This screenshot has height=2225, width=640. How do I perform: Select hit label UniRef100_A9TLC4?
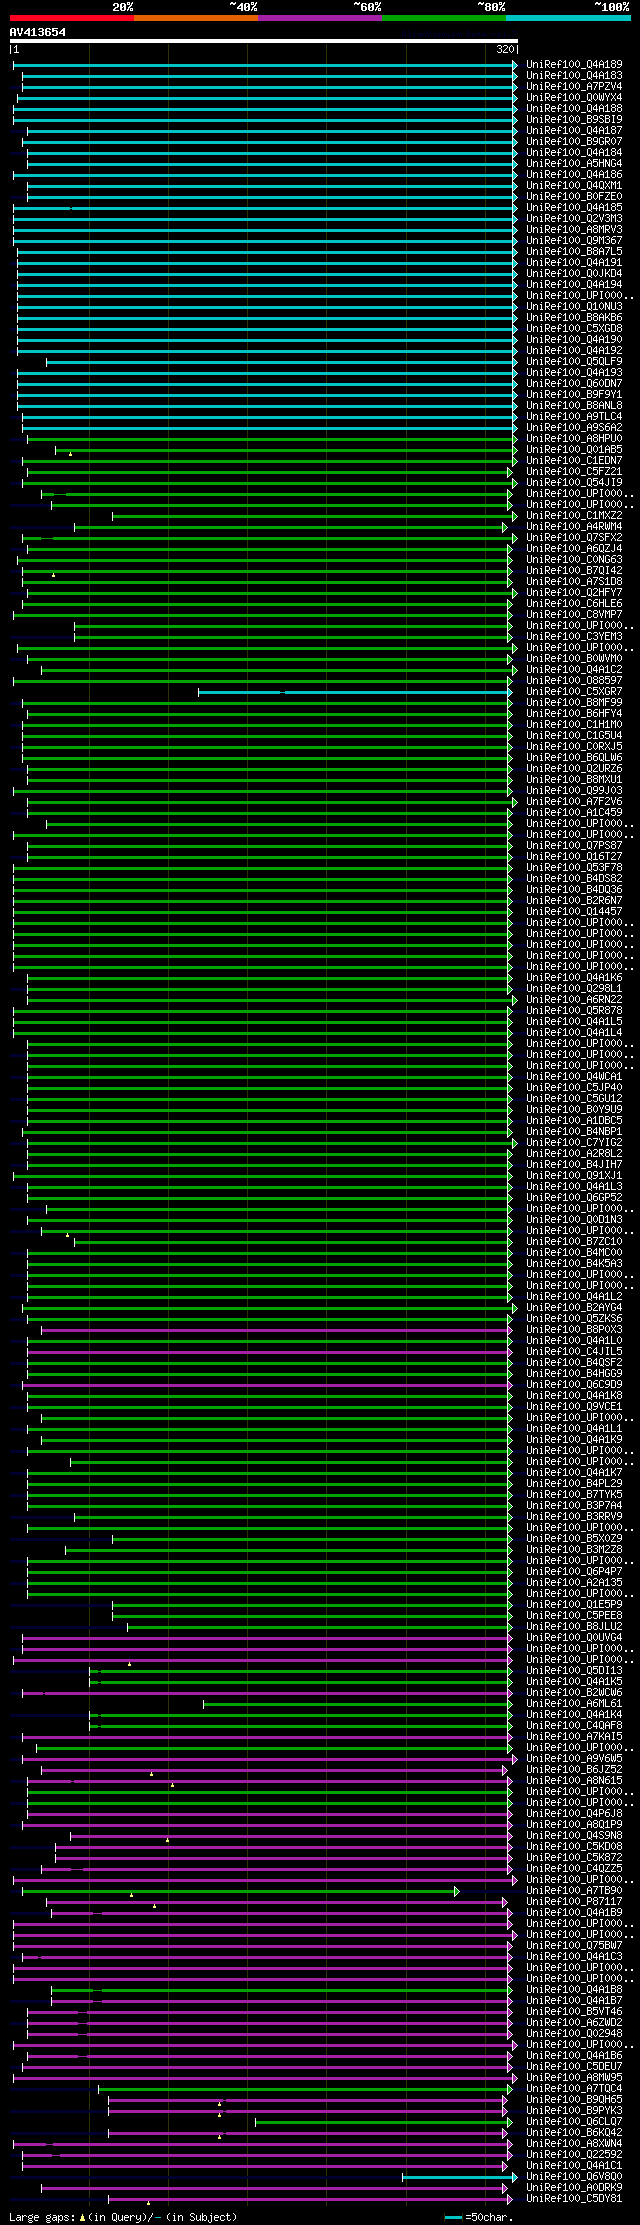pos(574,417)
